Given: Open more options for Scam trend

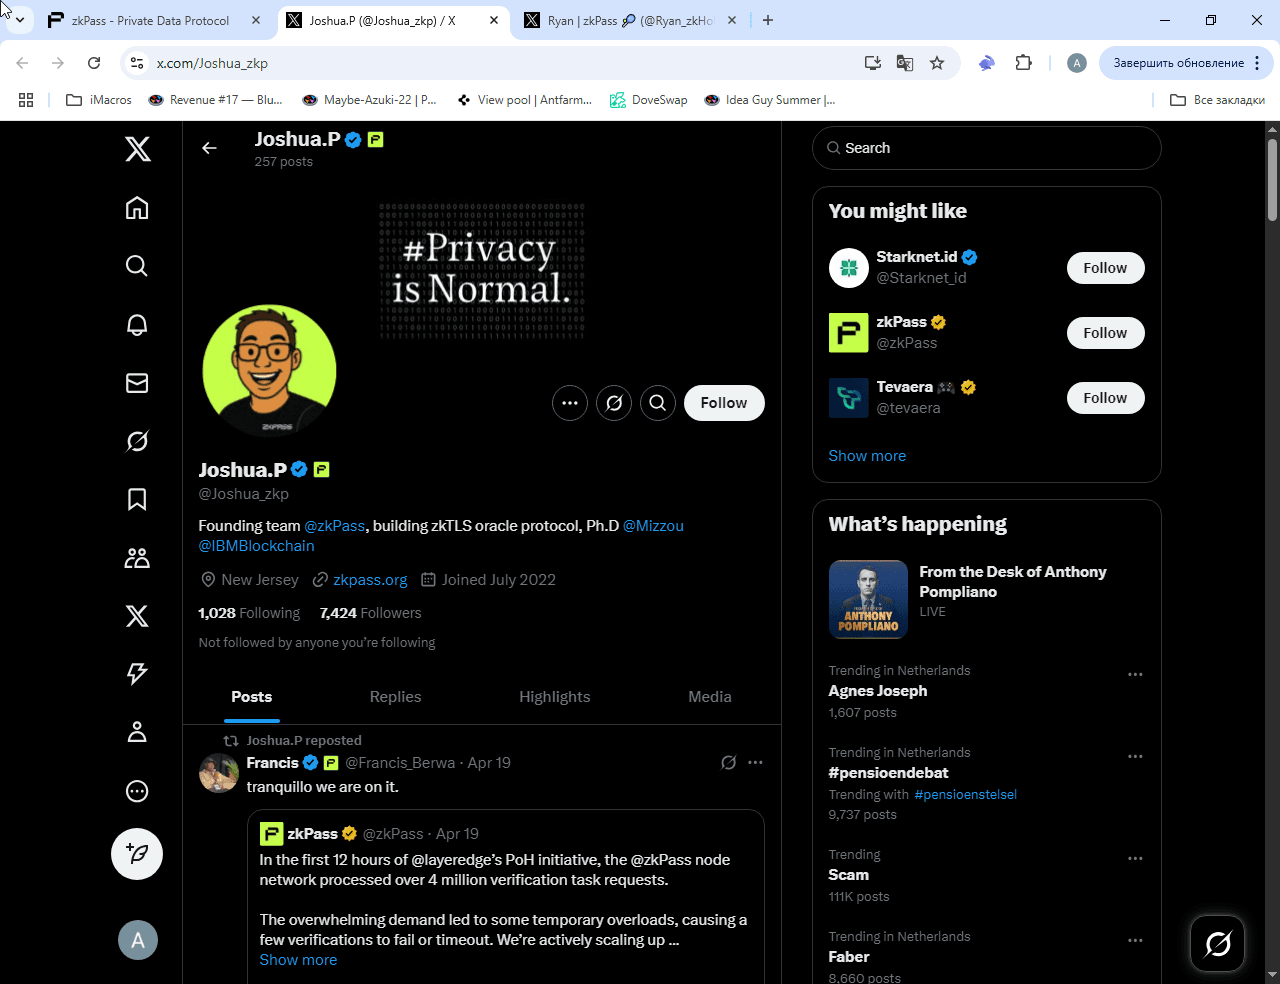Looking at the screenshot, I should tap(1135, 859).
